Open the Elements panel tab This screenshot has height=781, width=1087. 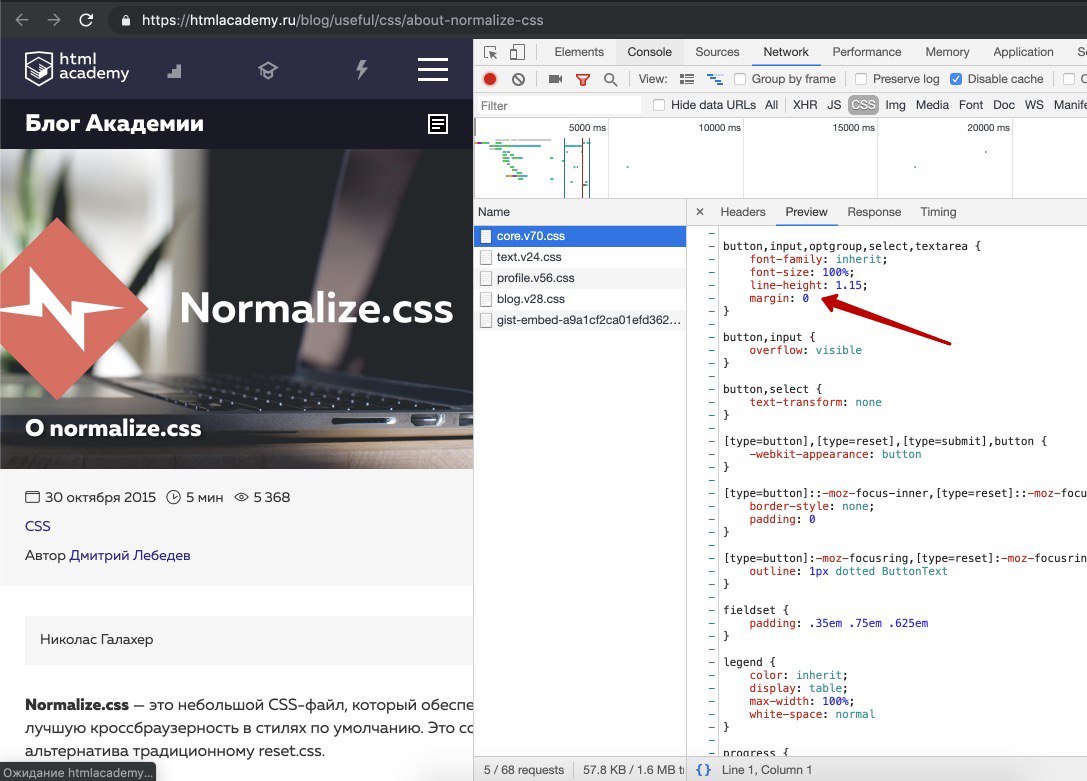click(579, 52)
